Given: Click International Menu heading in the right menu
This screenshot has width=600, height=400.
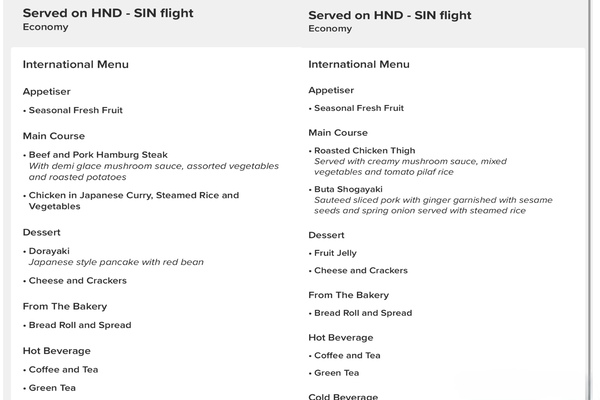Looking at the screenshot, I should coord(359,65).
